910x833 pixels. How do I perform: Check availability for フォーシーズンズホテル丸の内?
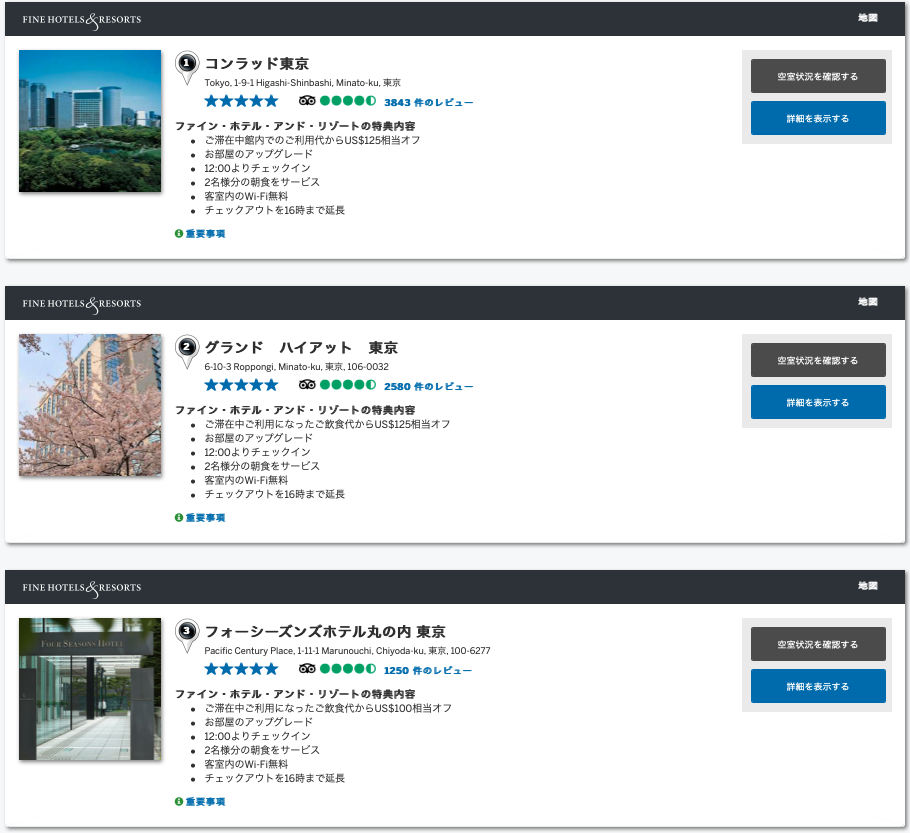click(x=818, y=644)
